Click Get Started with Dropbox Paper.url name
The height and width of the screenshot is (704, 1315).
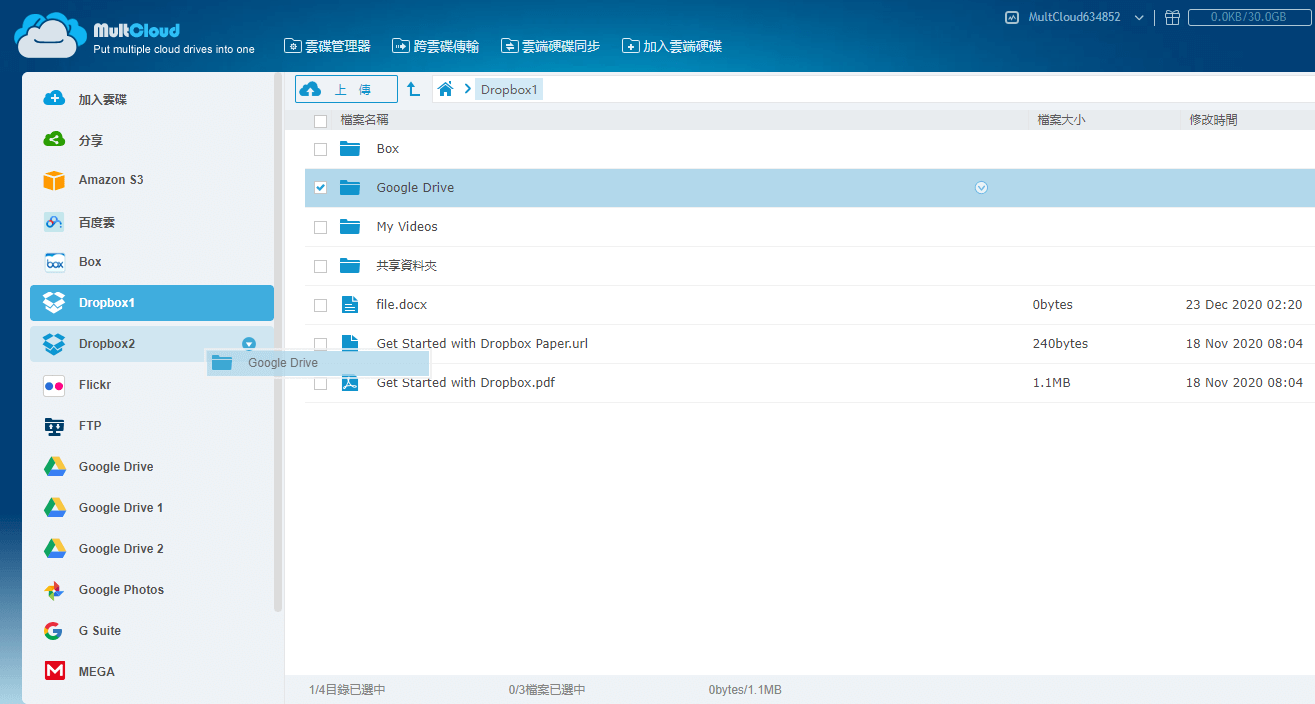tap(482, 344)
